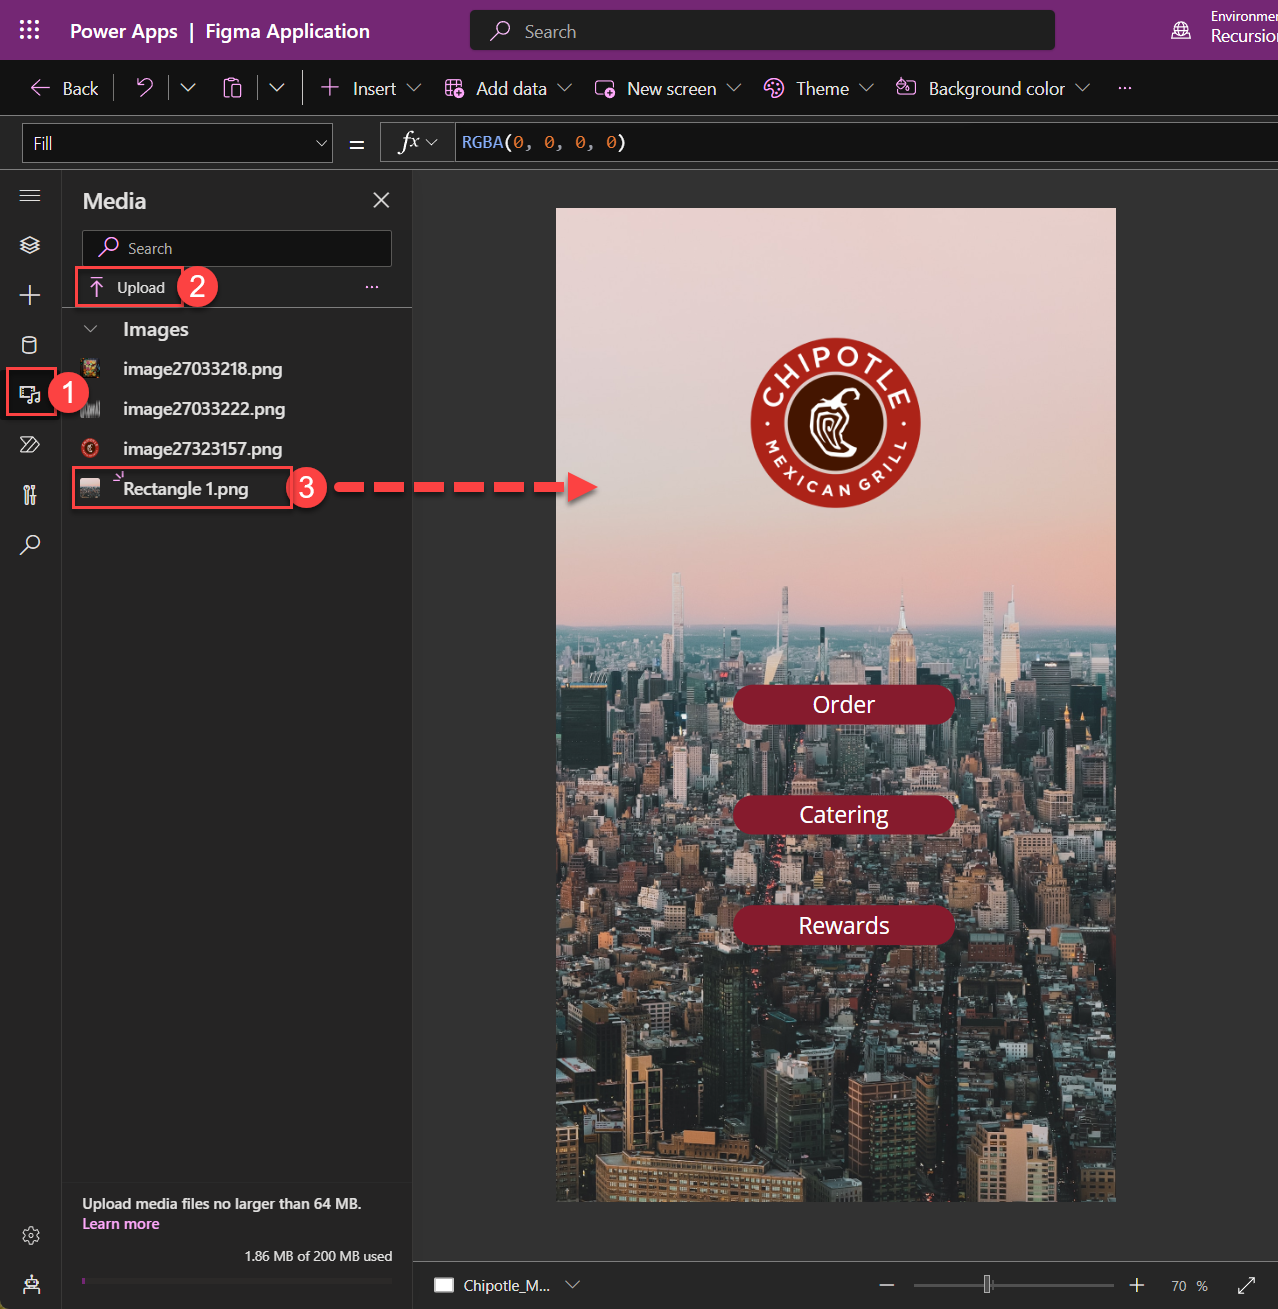
Task: Adjust the zoom slider at bottom
Action: pos(987,1284)
